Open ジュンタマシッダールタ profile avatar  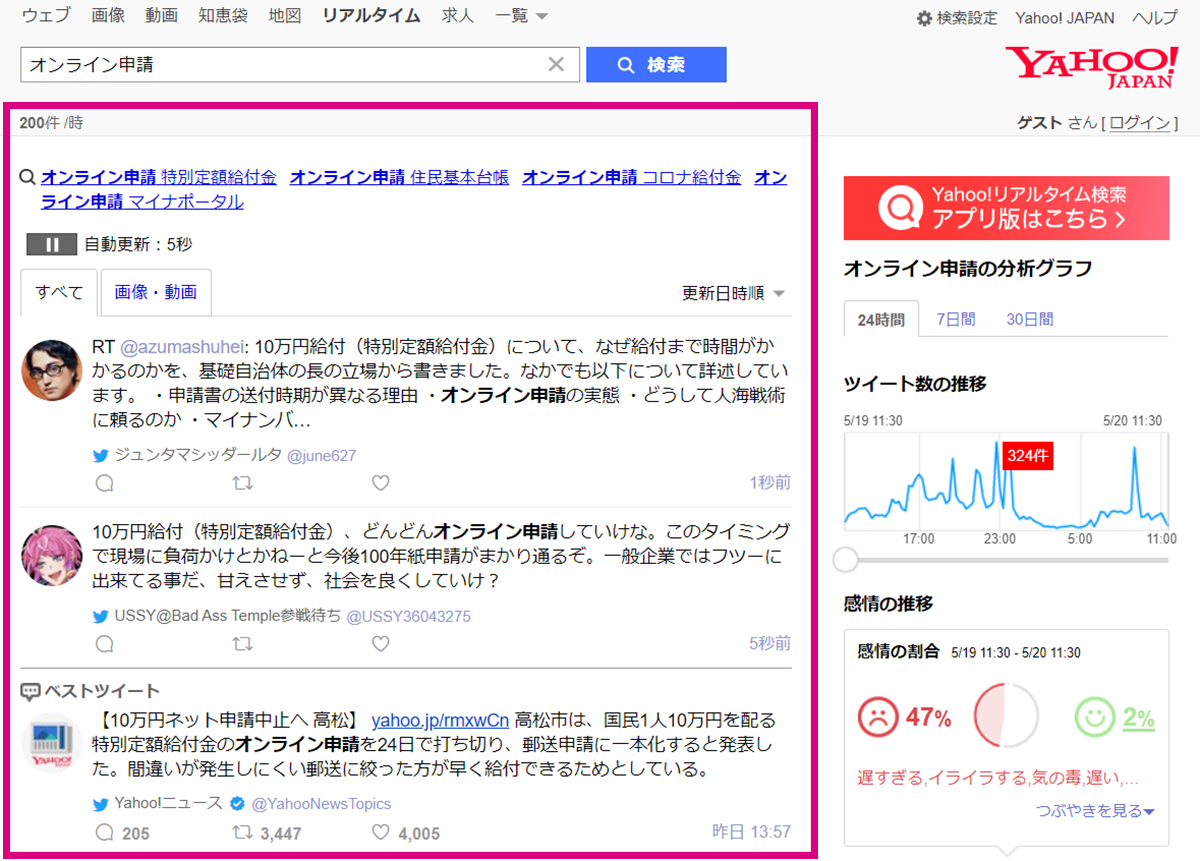52,370
